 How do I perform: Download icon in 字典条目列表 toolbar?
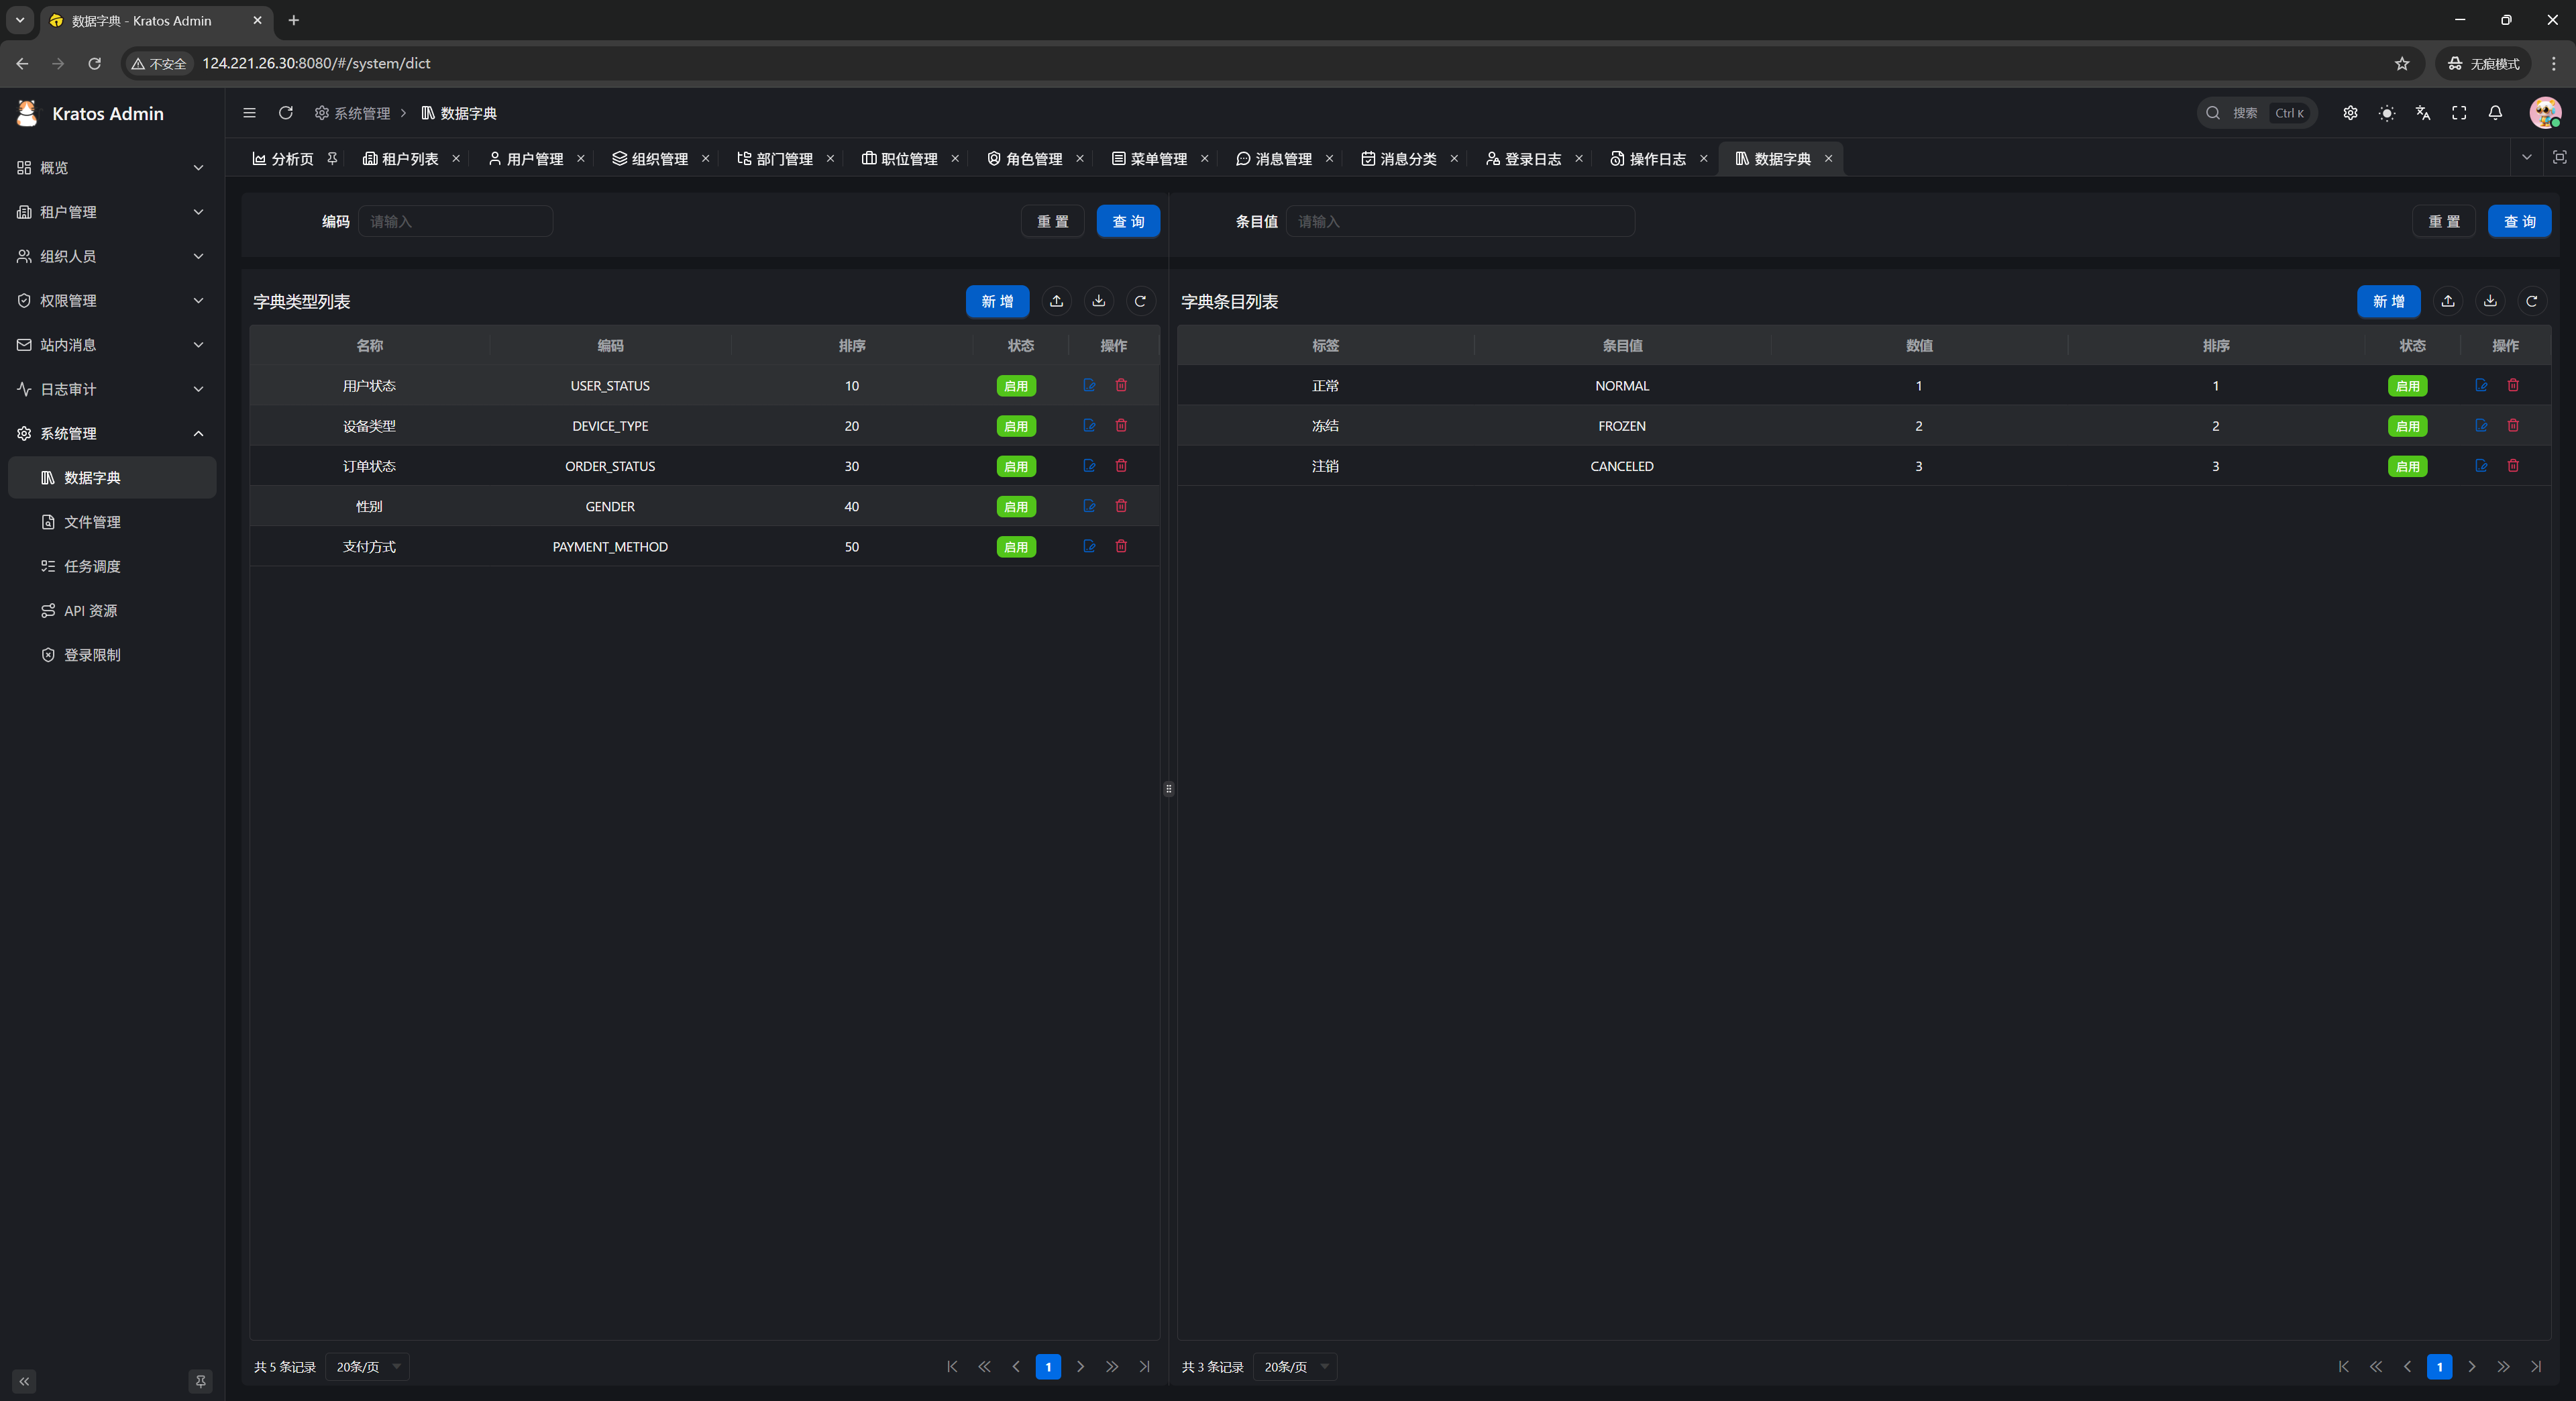(2490, 301)
